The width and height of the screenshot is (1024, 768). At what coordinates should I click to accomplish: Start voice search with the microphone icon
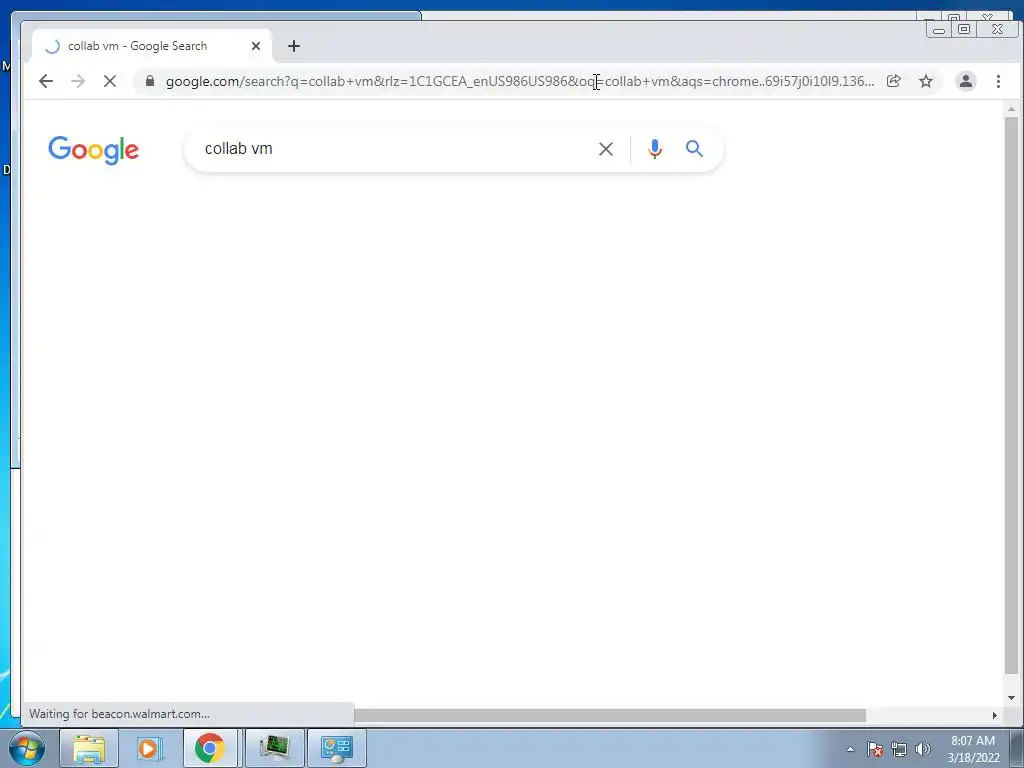[x=654, y=149]
